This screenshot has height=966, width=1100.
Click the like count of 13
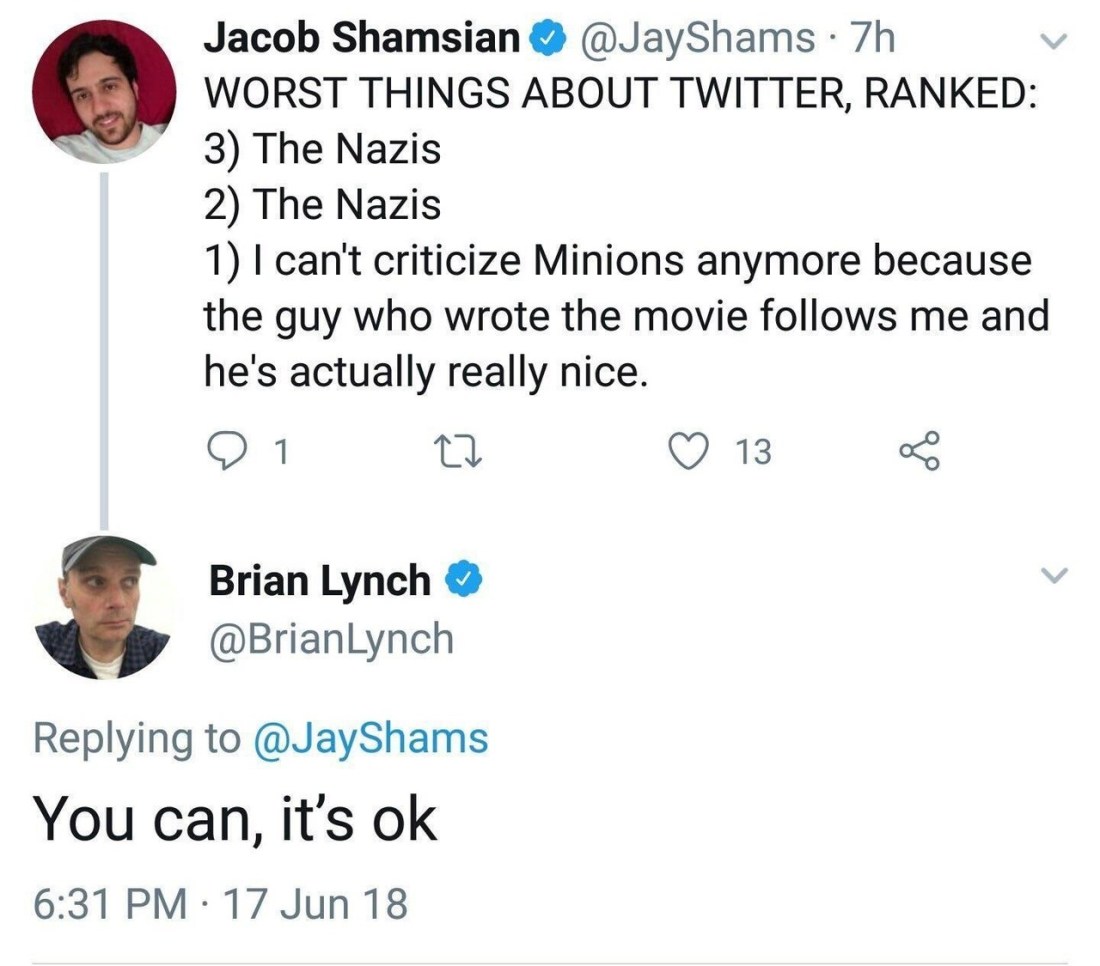click(753, 453)
